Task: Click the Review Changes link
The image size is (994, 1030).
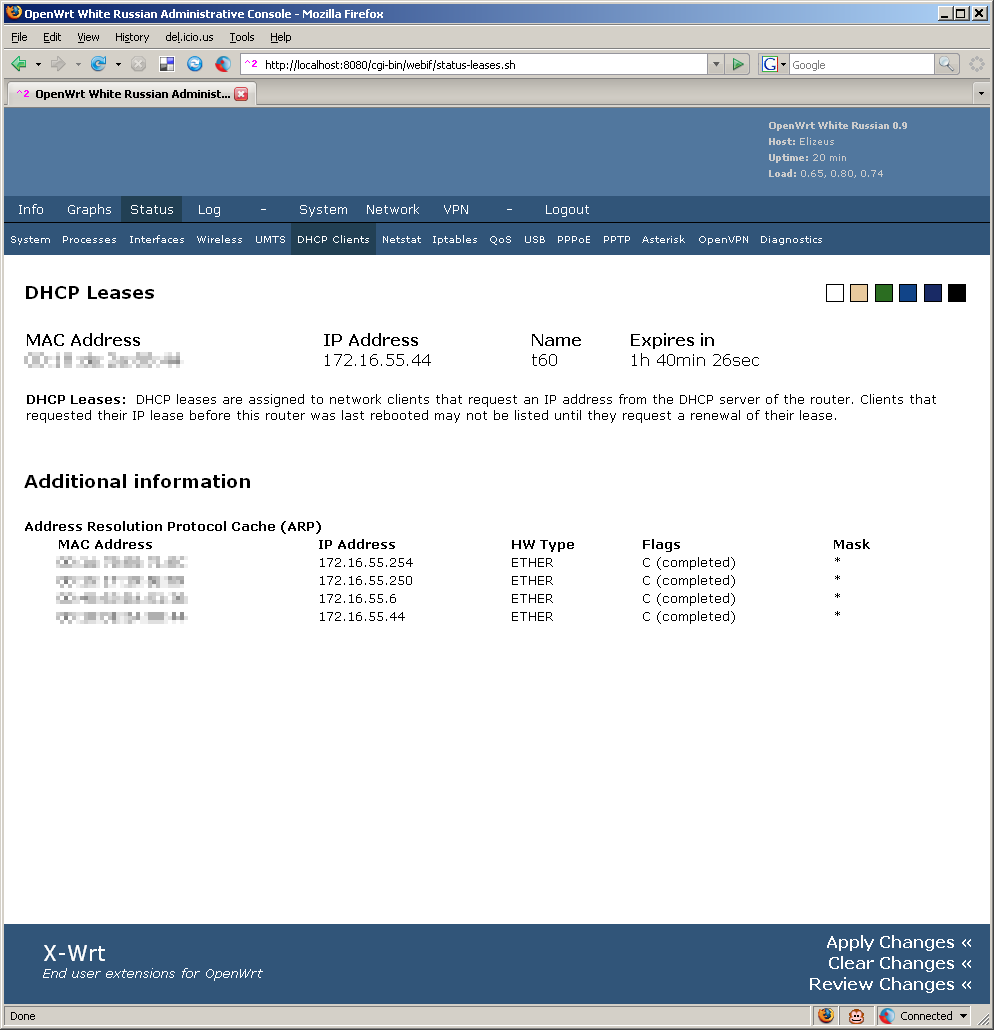Action: click(890, 984)
